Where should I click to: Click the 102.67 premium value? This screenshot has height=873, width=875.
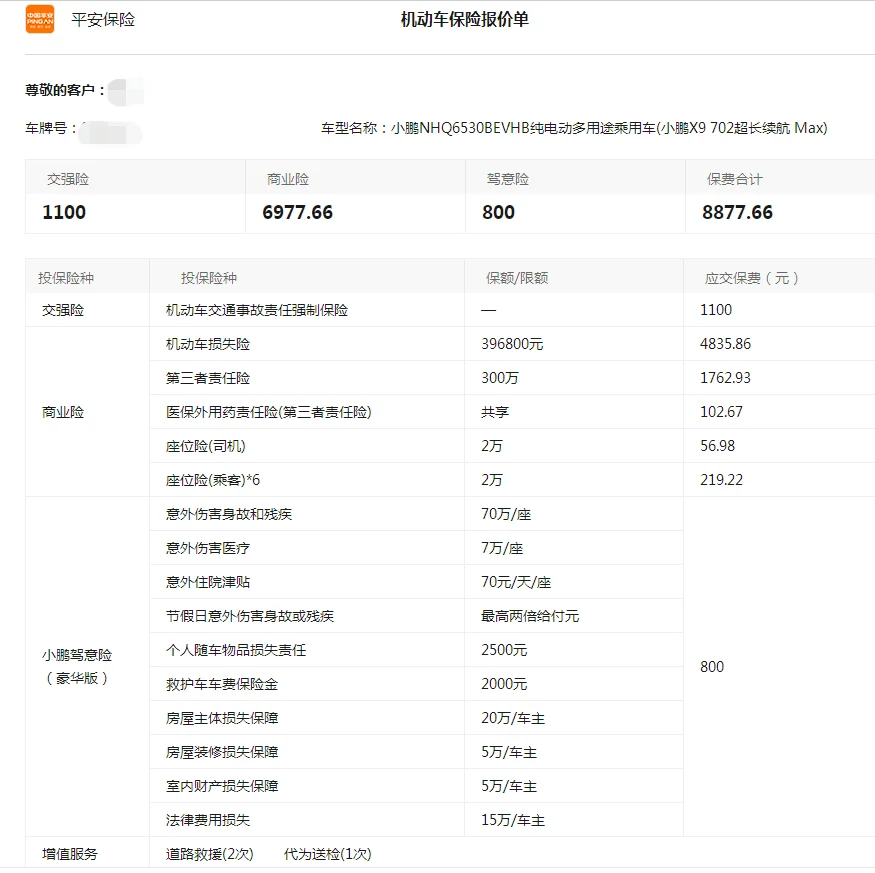[x=722, y=412]
